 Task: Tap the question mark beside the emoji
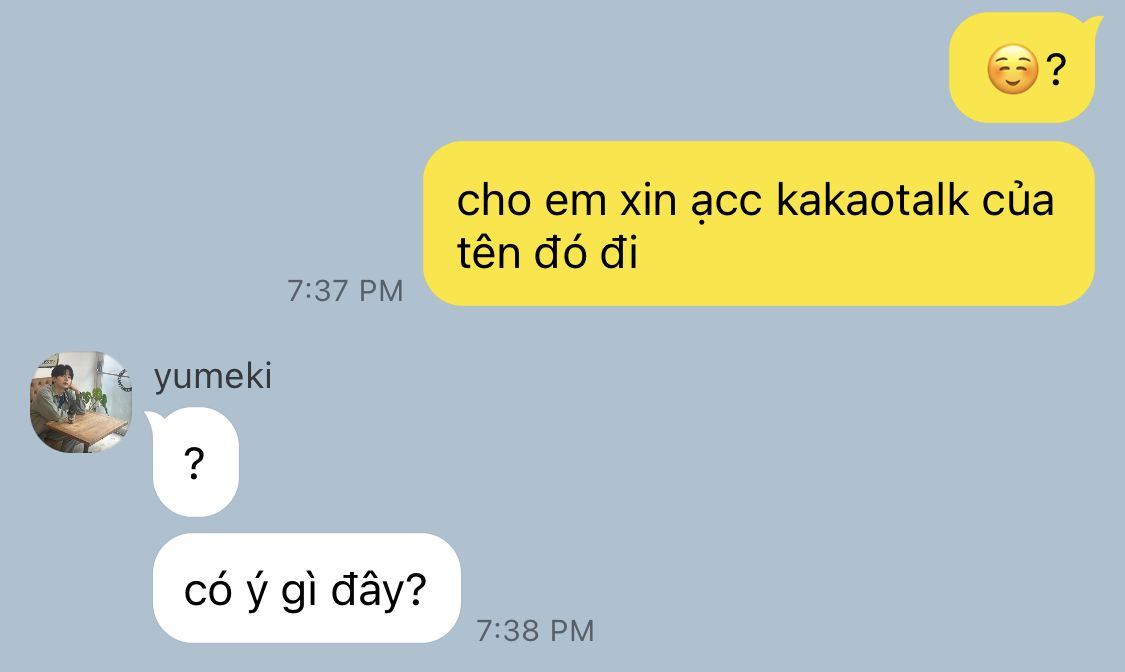(1055, 70)
